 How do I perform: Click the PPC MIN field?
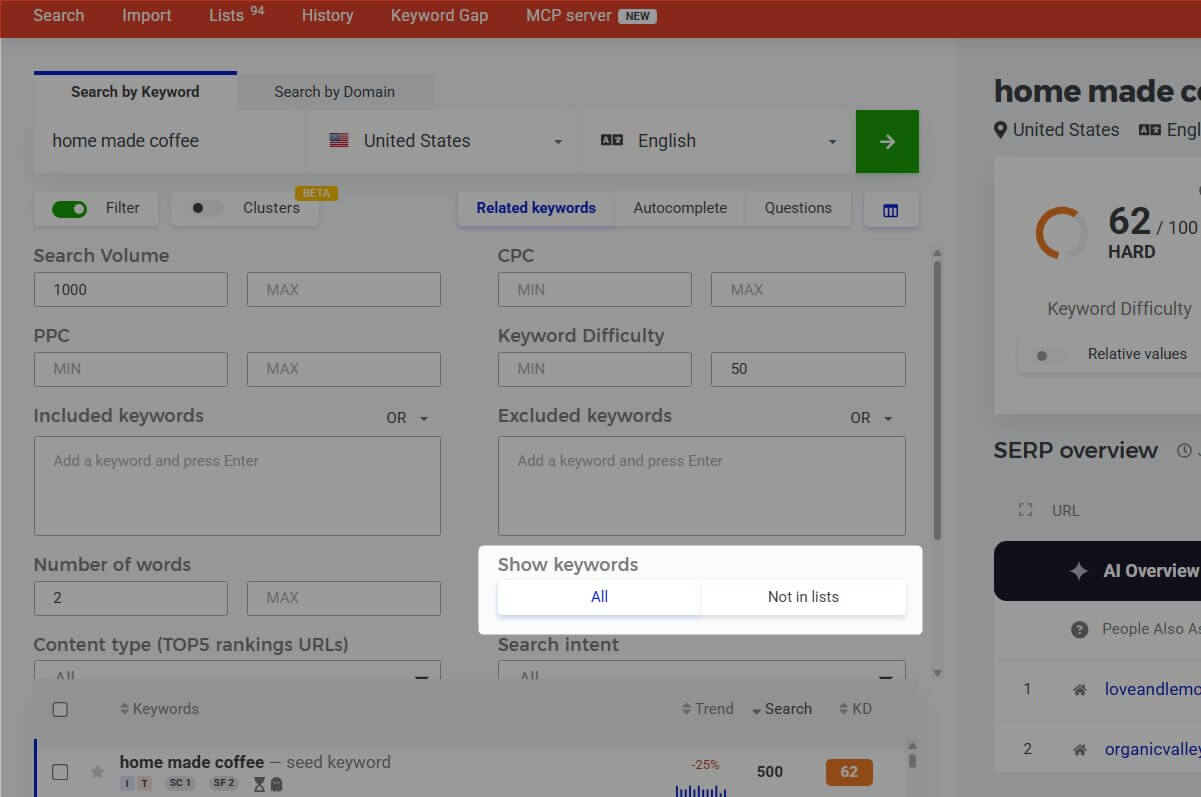[131, 369]
